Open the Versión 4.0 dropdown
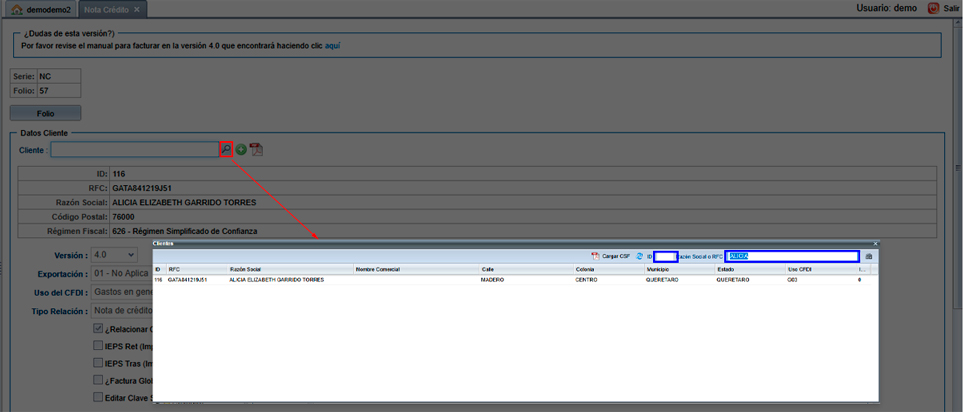The height and width of the screenshot is (412, 963). [115, 254]
